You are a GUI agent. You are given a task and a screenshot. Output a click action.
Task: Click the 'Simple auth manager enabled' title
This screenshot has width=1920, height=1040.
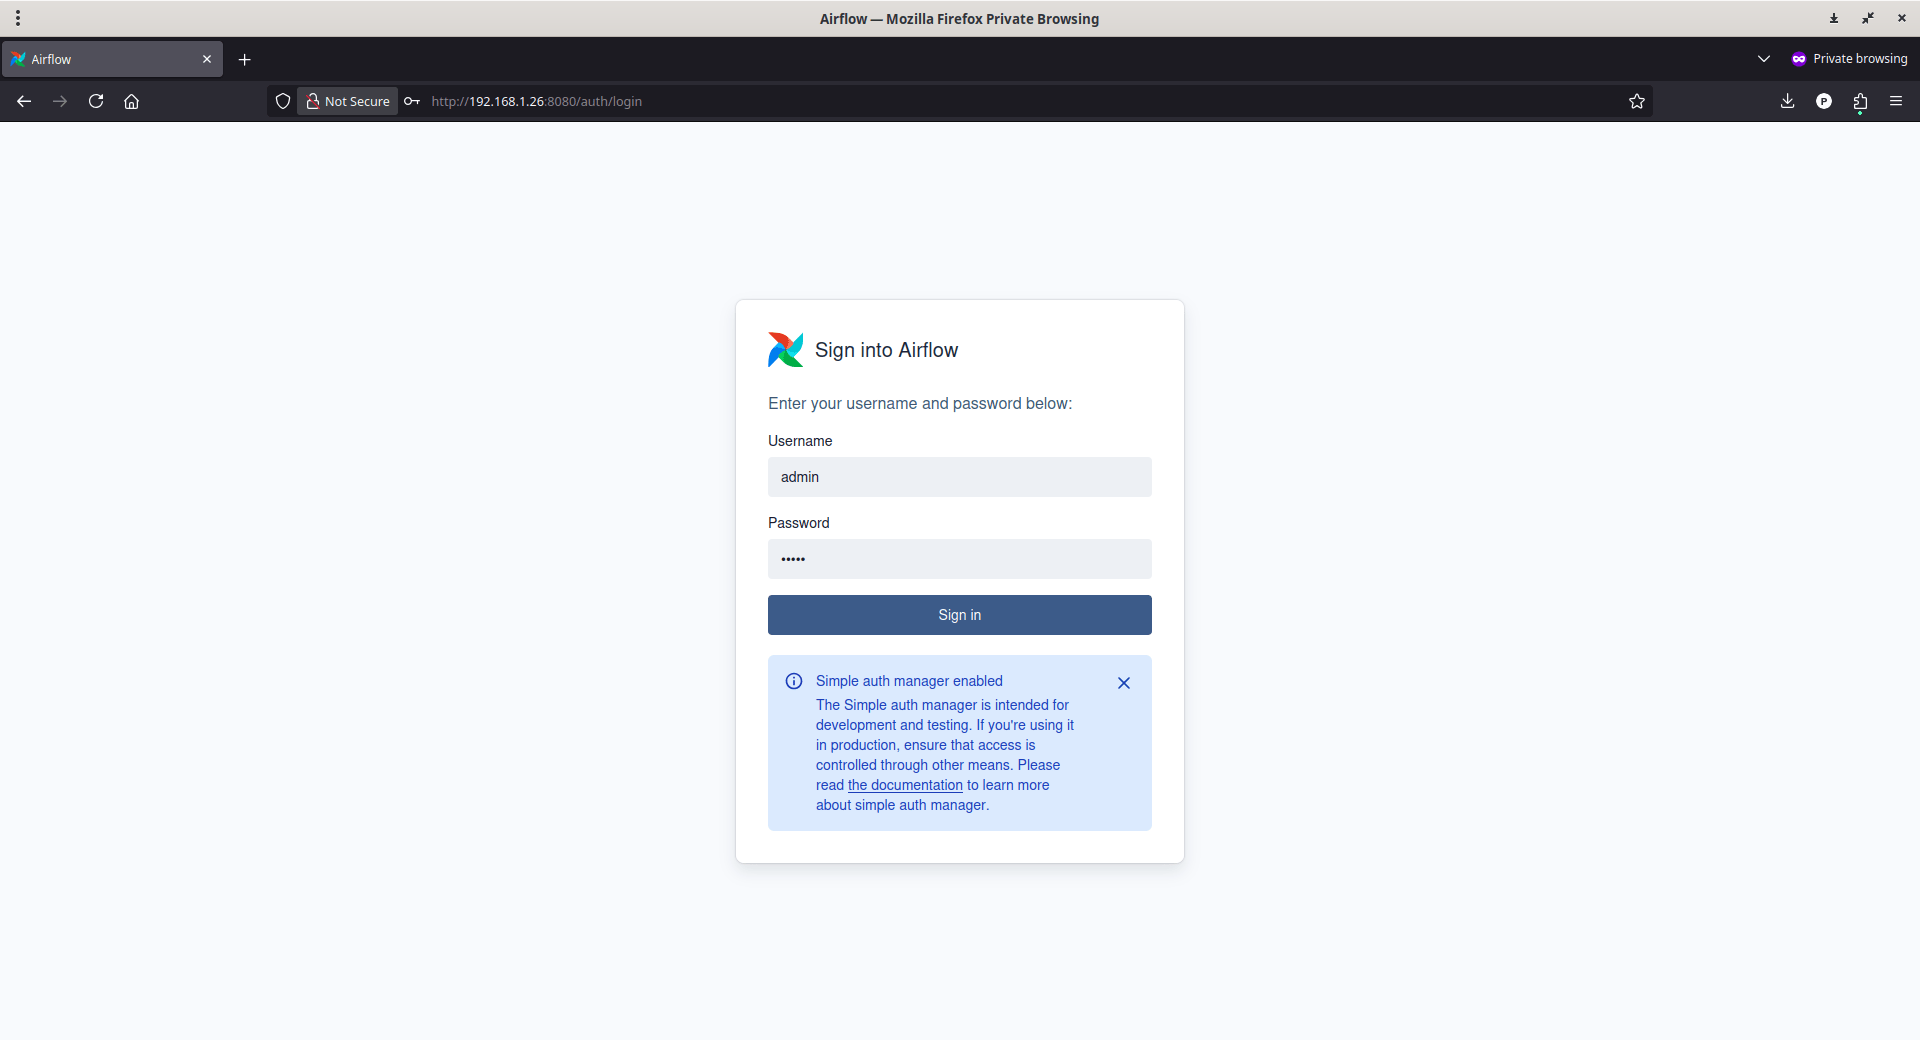[x=909, y=681]
